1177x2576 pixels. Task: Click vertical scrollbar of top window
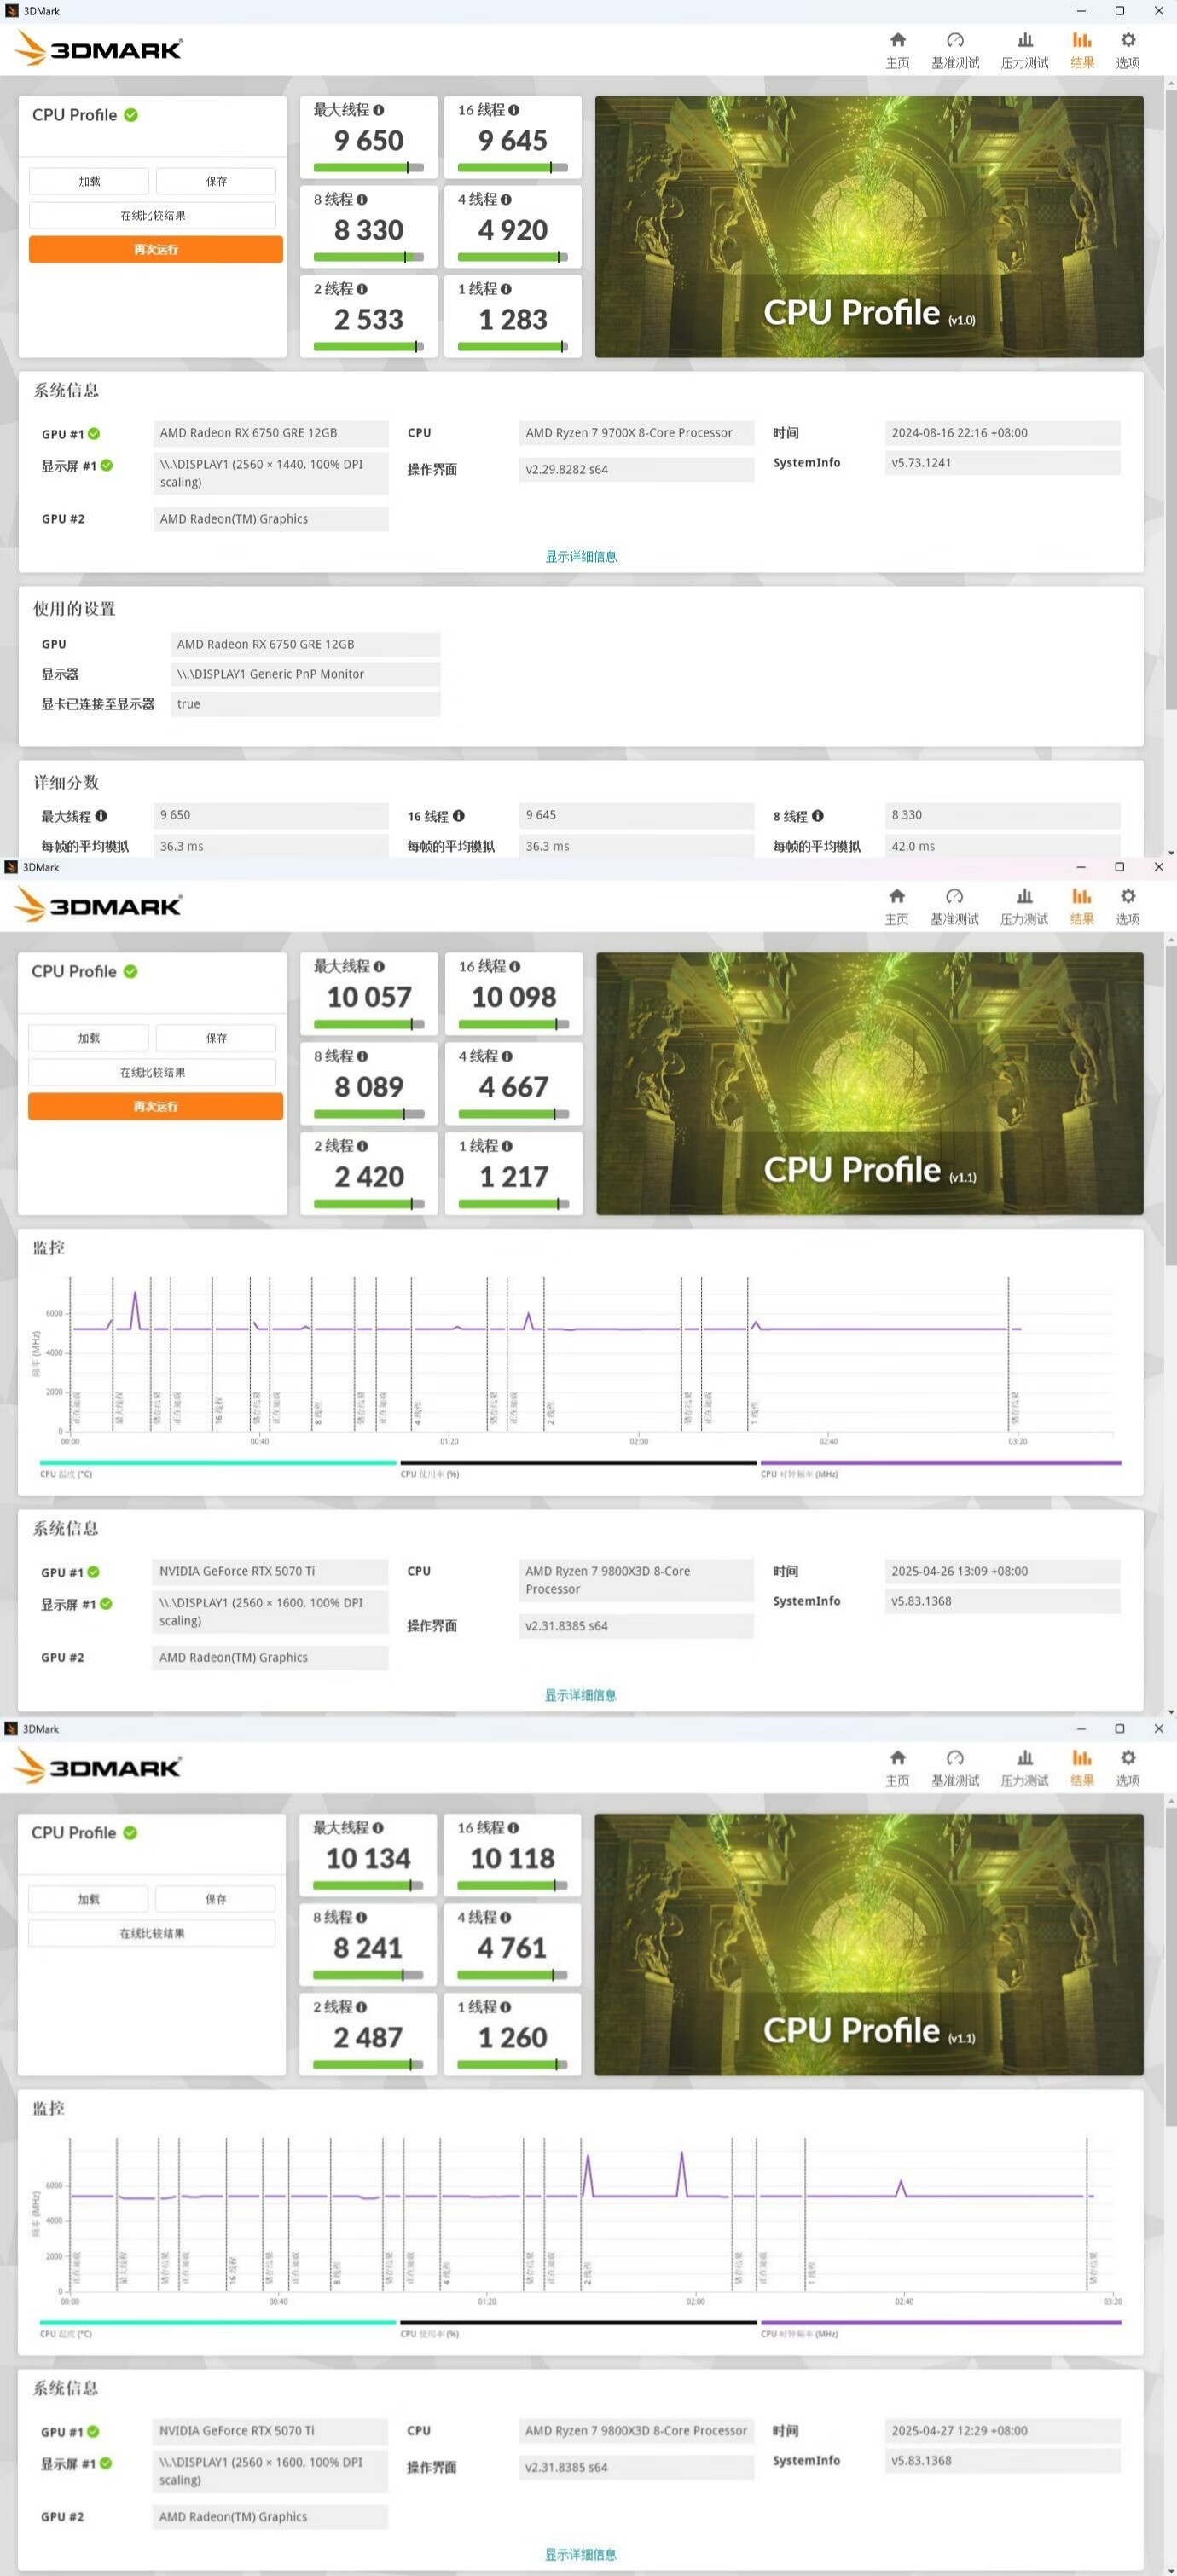pyautogui.click(x=1170, y=400)
